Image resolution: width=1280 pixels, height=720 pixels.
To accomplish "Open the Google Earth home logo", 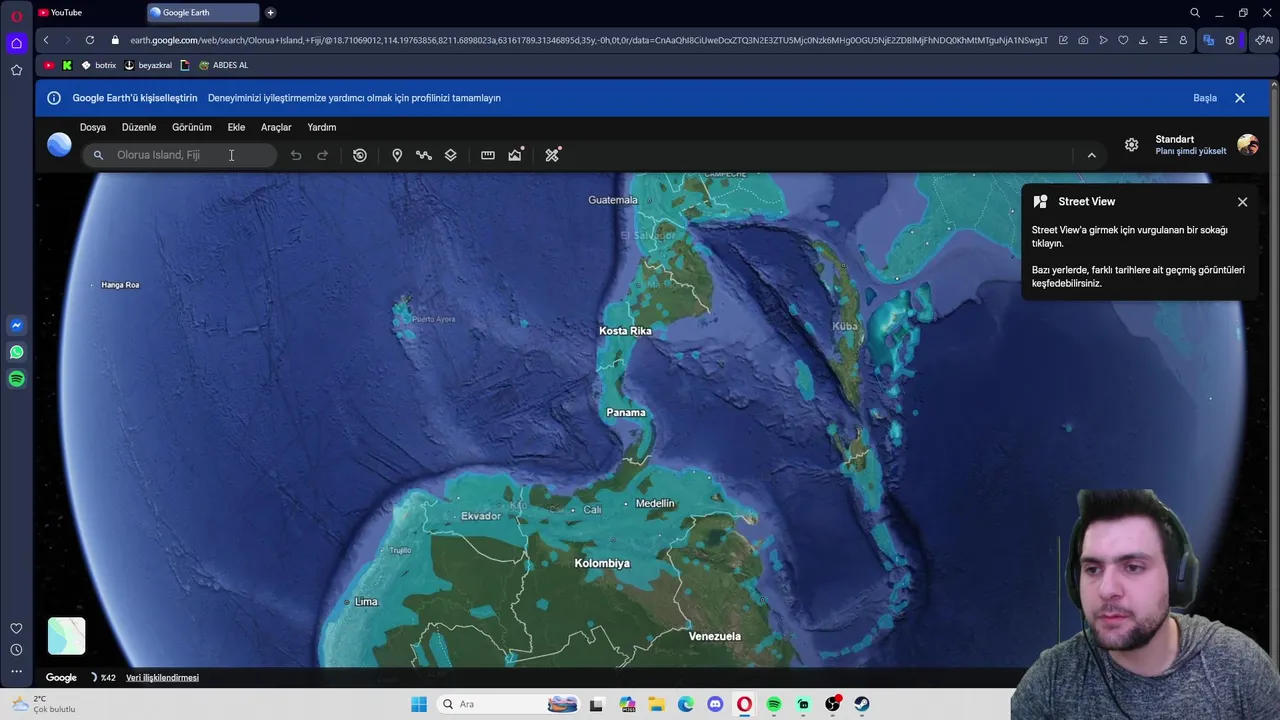I will 59,145.
